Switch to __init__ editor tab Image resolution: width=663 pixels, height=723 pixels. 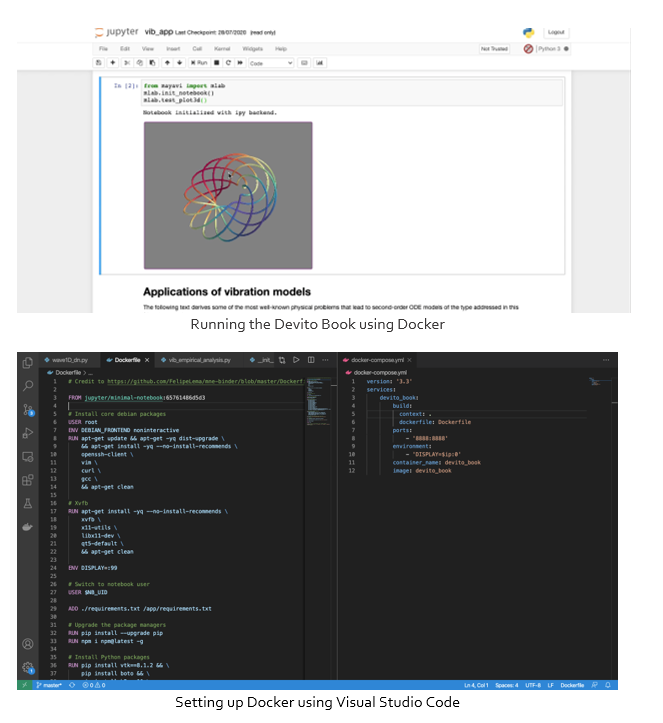pos(261,360)
